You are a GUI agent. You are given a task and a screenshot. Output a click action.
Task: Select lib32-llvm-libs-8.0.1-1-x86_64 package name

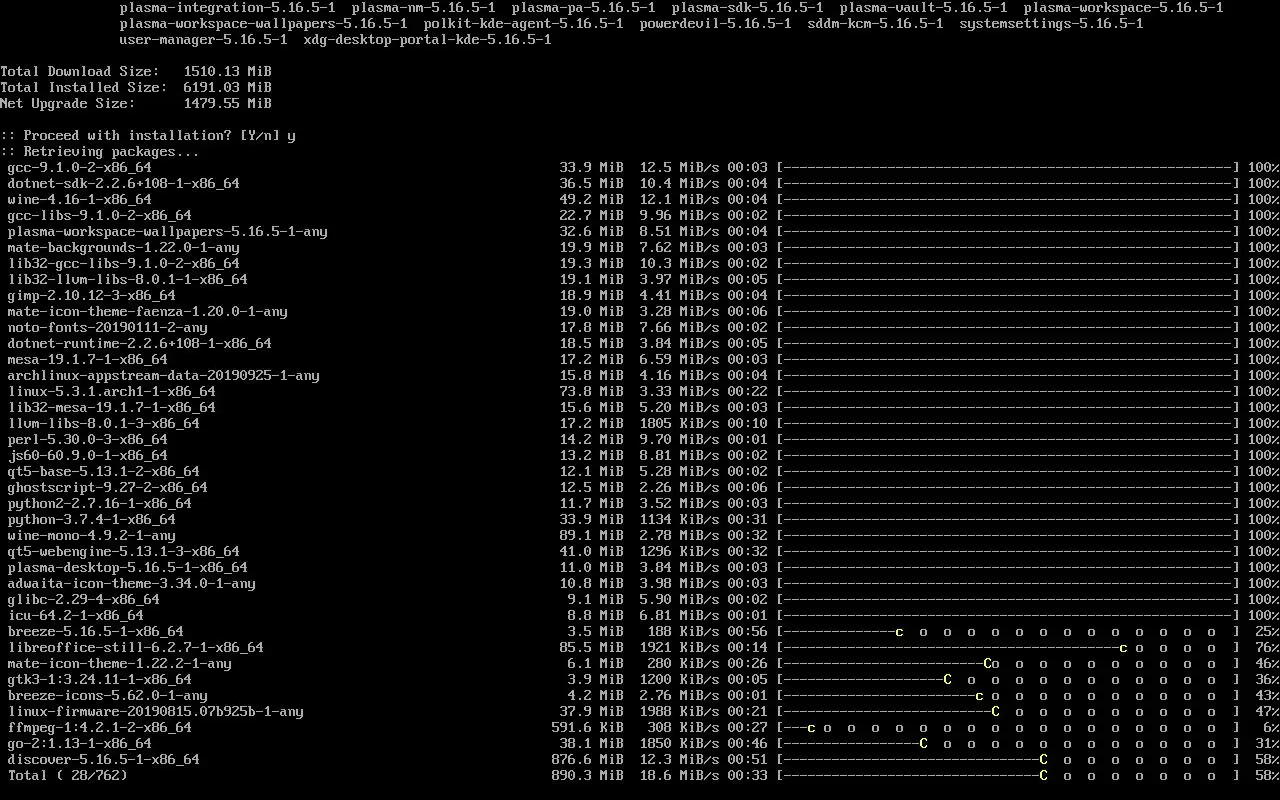[x=128, y=280]
